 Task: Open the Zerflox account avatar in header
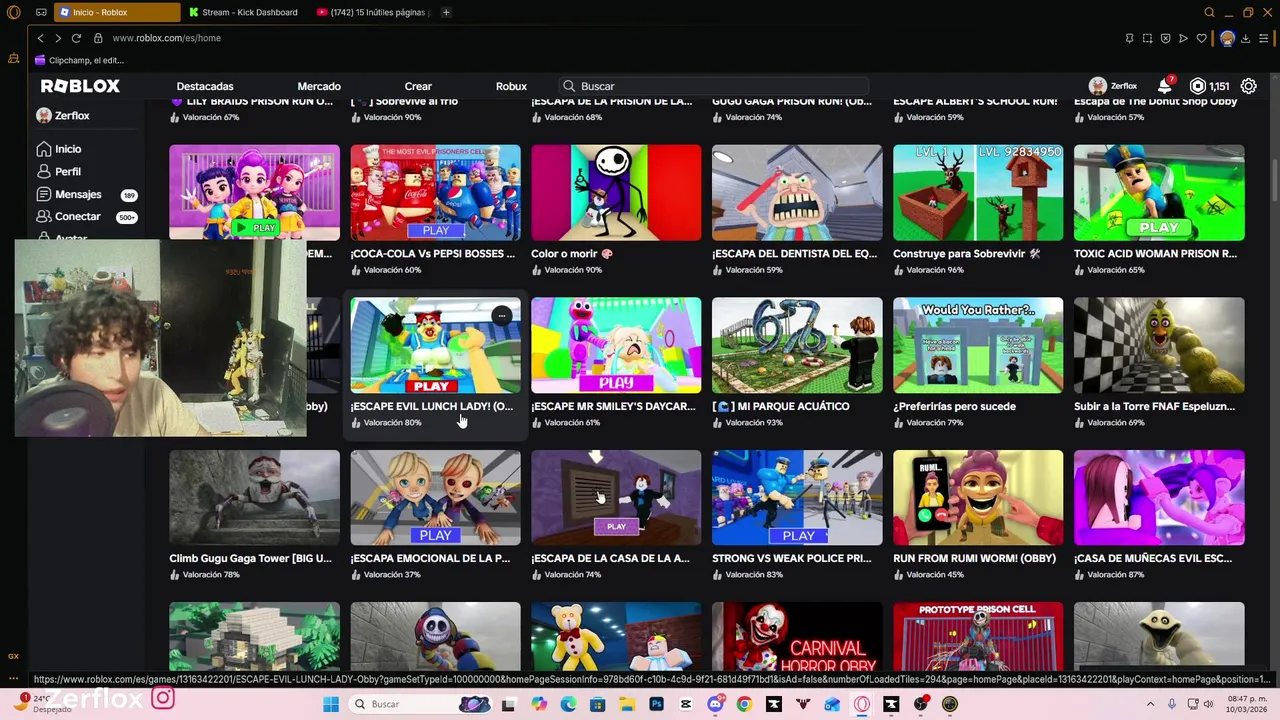tap(1098, 86)
